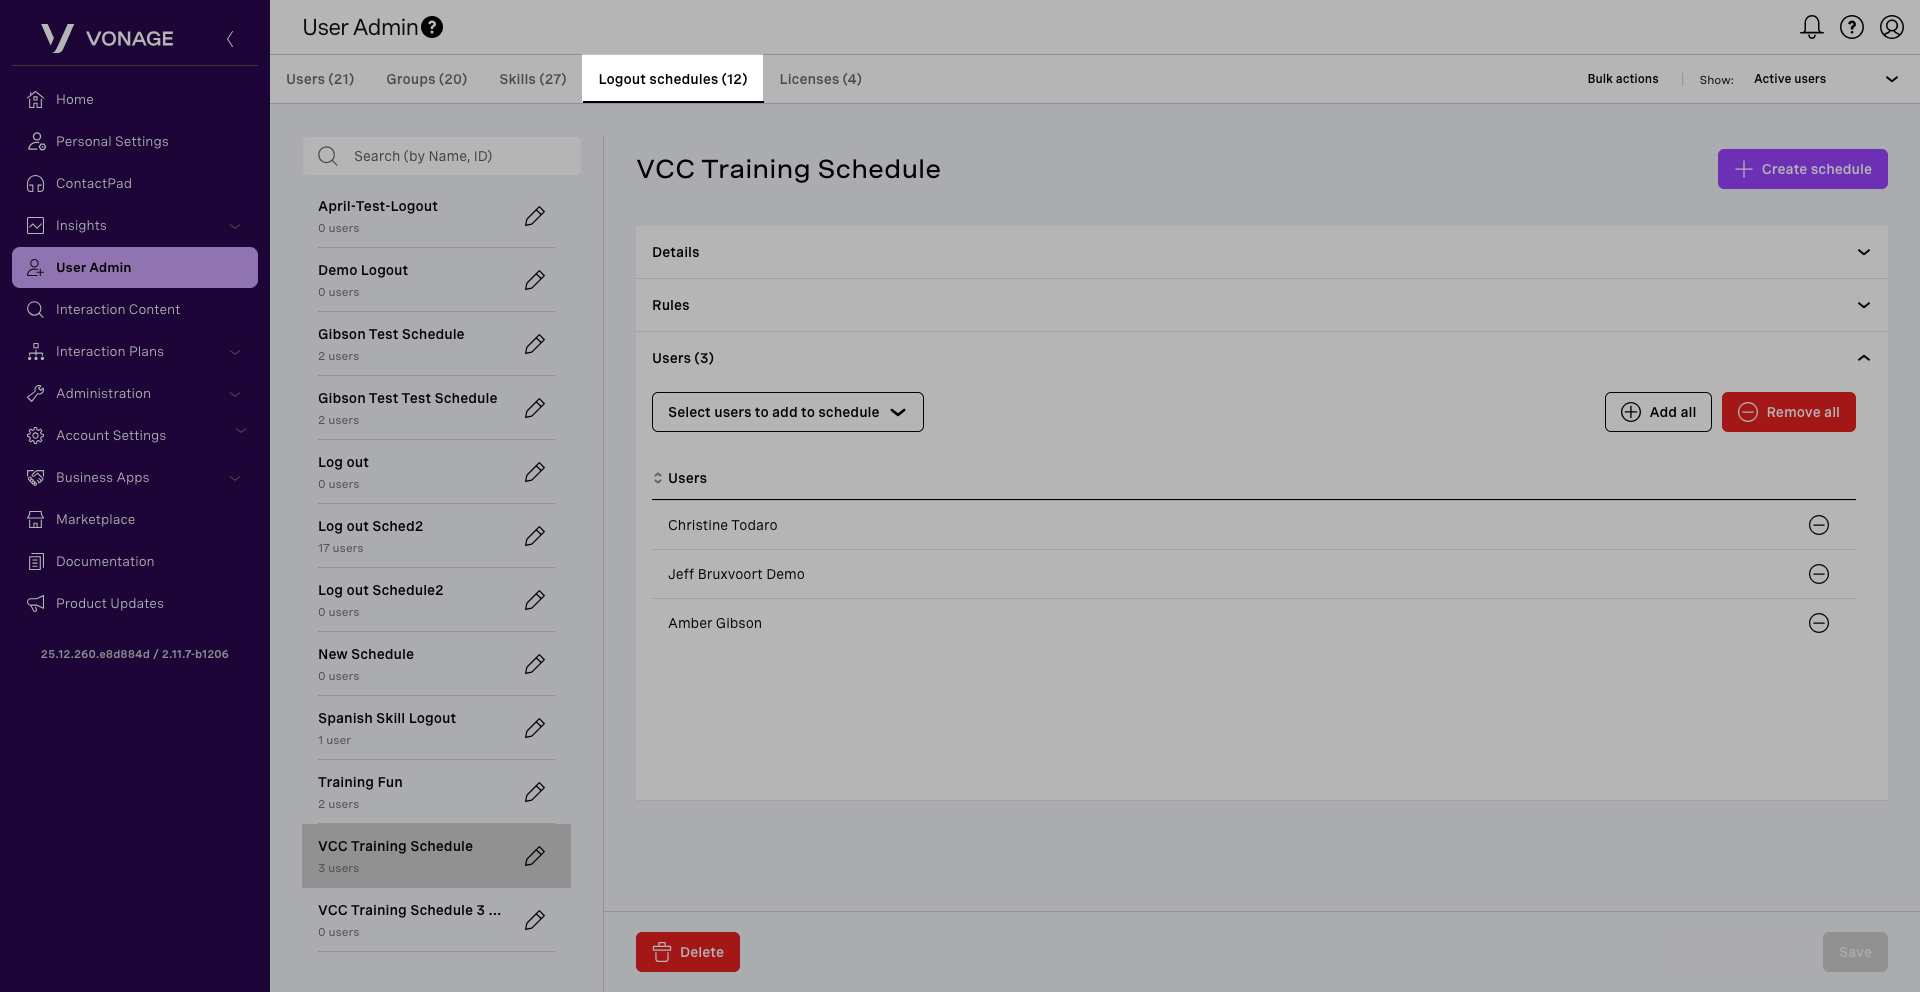Open the help question mark icon

pyautogui.click(x=1852, y=27)
